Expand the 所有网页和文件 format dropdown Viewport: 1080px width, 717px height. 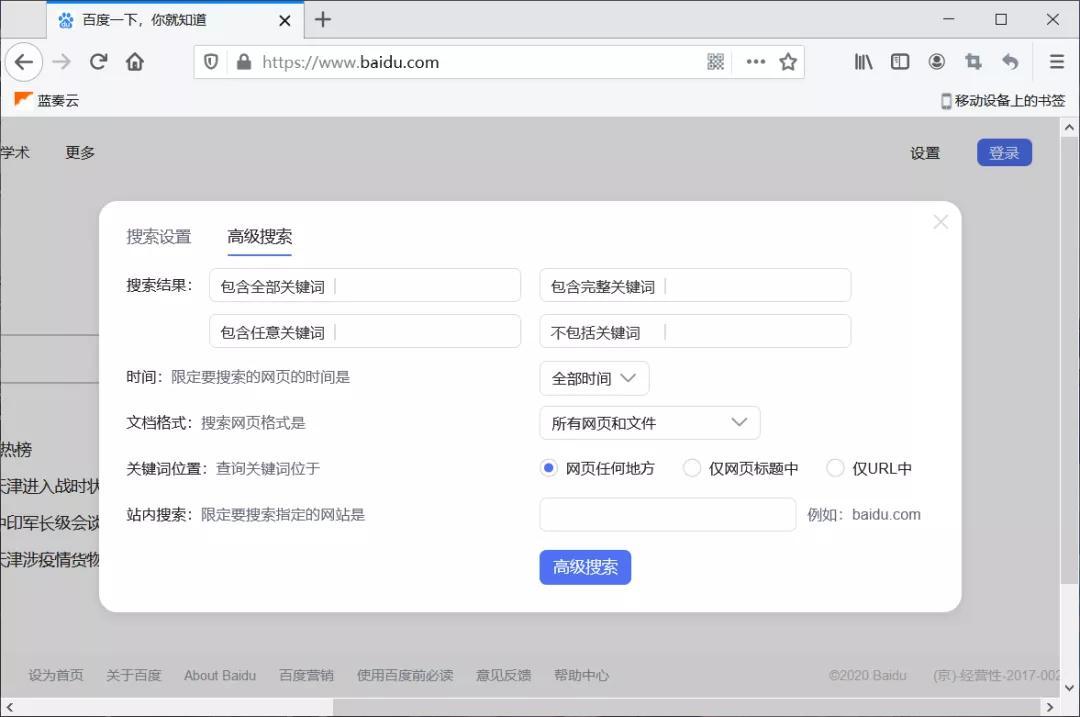649,422
